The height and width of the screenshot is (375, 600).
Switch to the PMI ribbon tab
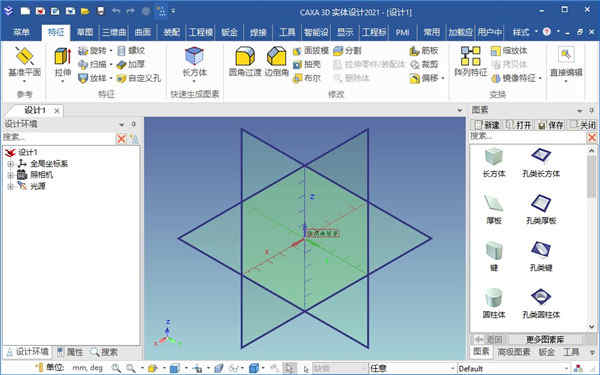point(403,32)
